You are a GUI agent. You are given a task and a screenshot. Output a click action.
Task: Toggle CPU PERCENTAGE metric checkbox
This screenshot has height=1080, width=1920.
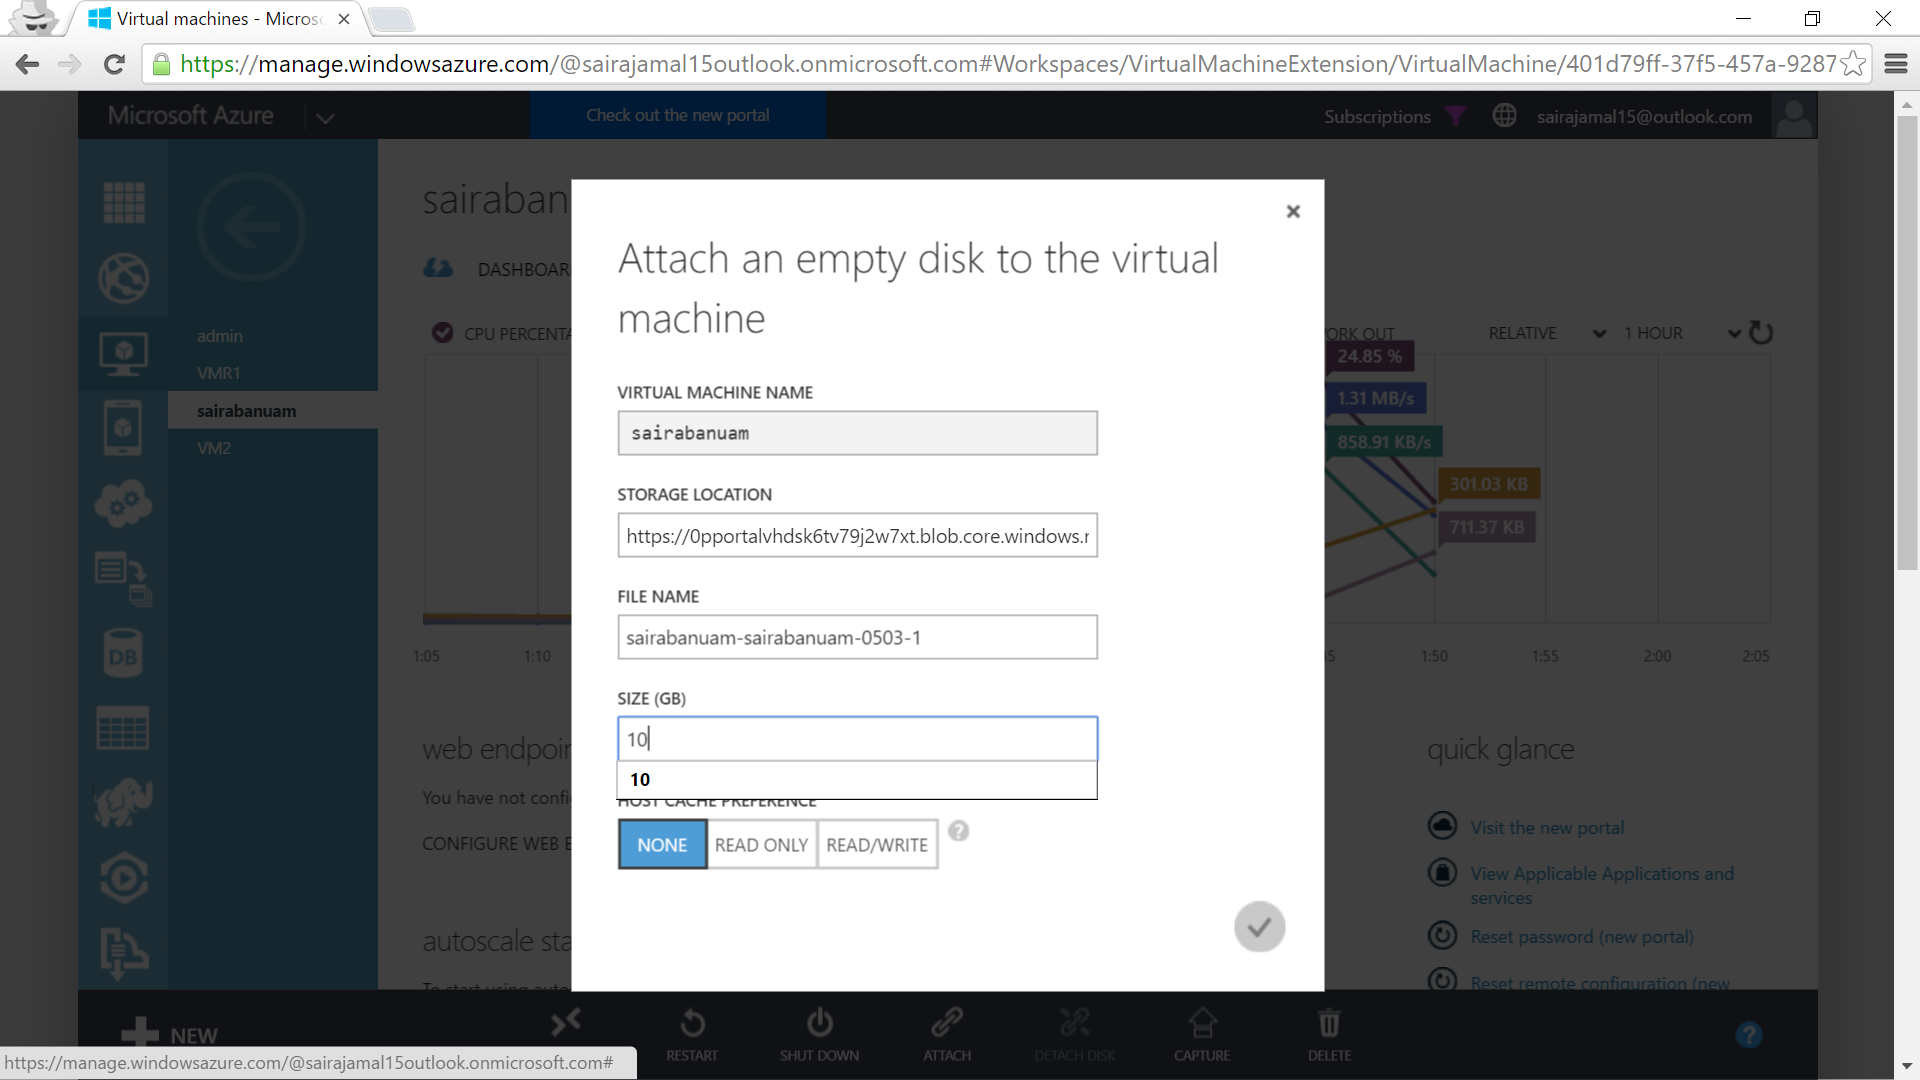coord(442,333)
